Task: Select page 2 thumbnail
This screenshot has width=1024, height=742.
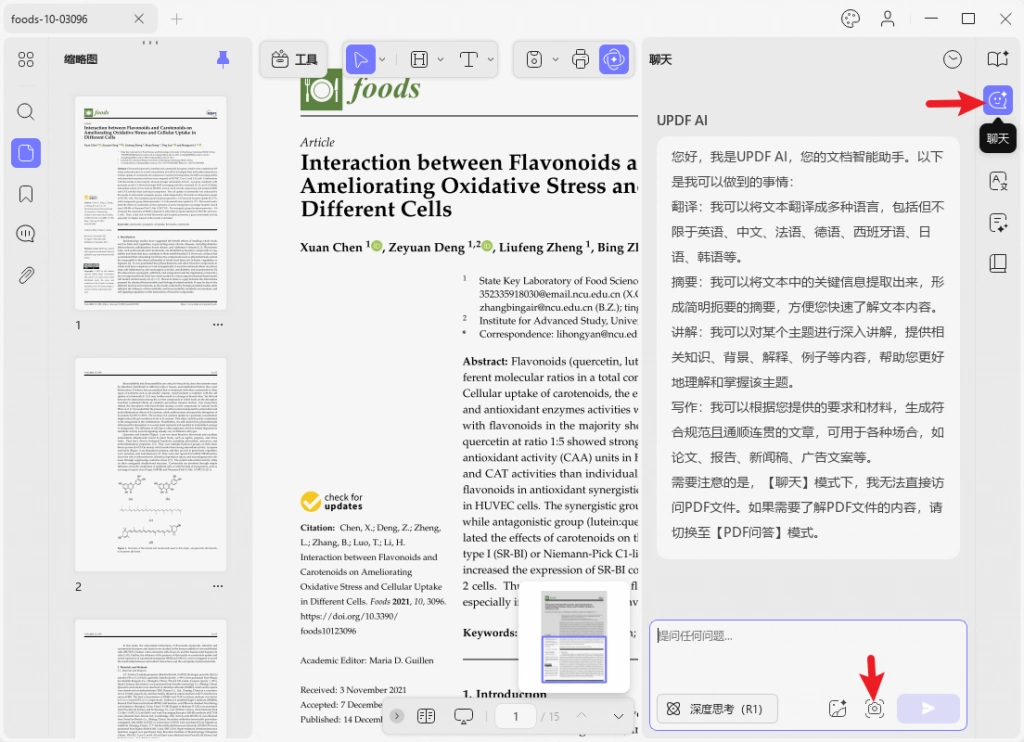Action: [x=150, y=464]
